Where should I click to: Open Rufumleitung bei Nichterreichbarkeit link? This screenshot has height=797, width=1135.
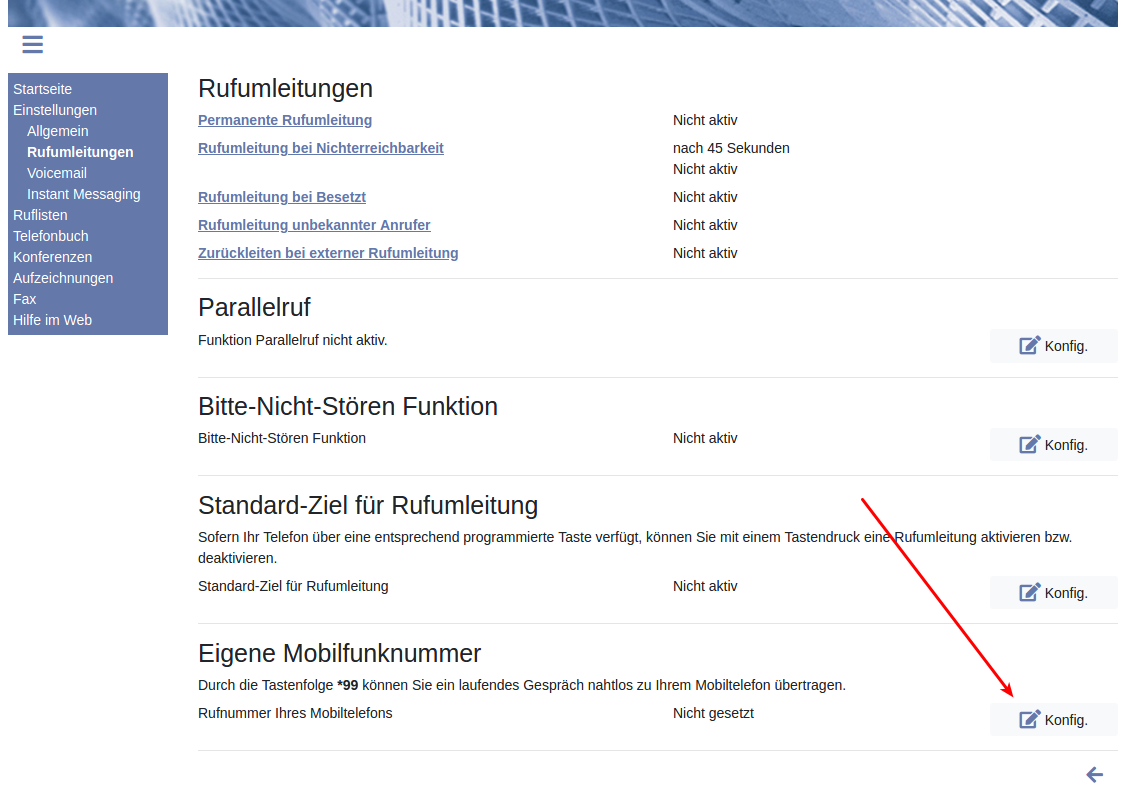pos(321,148)
